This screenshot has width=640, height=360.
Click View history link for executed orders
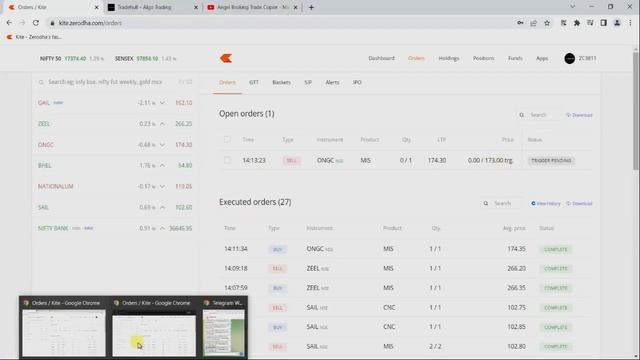pos(546,203)
